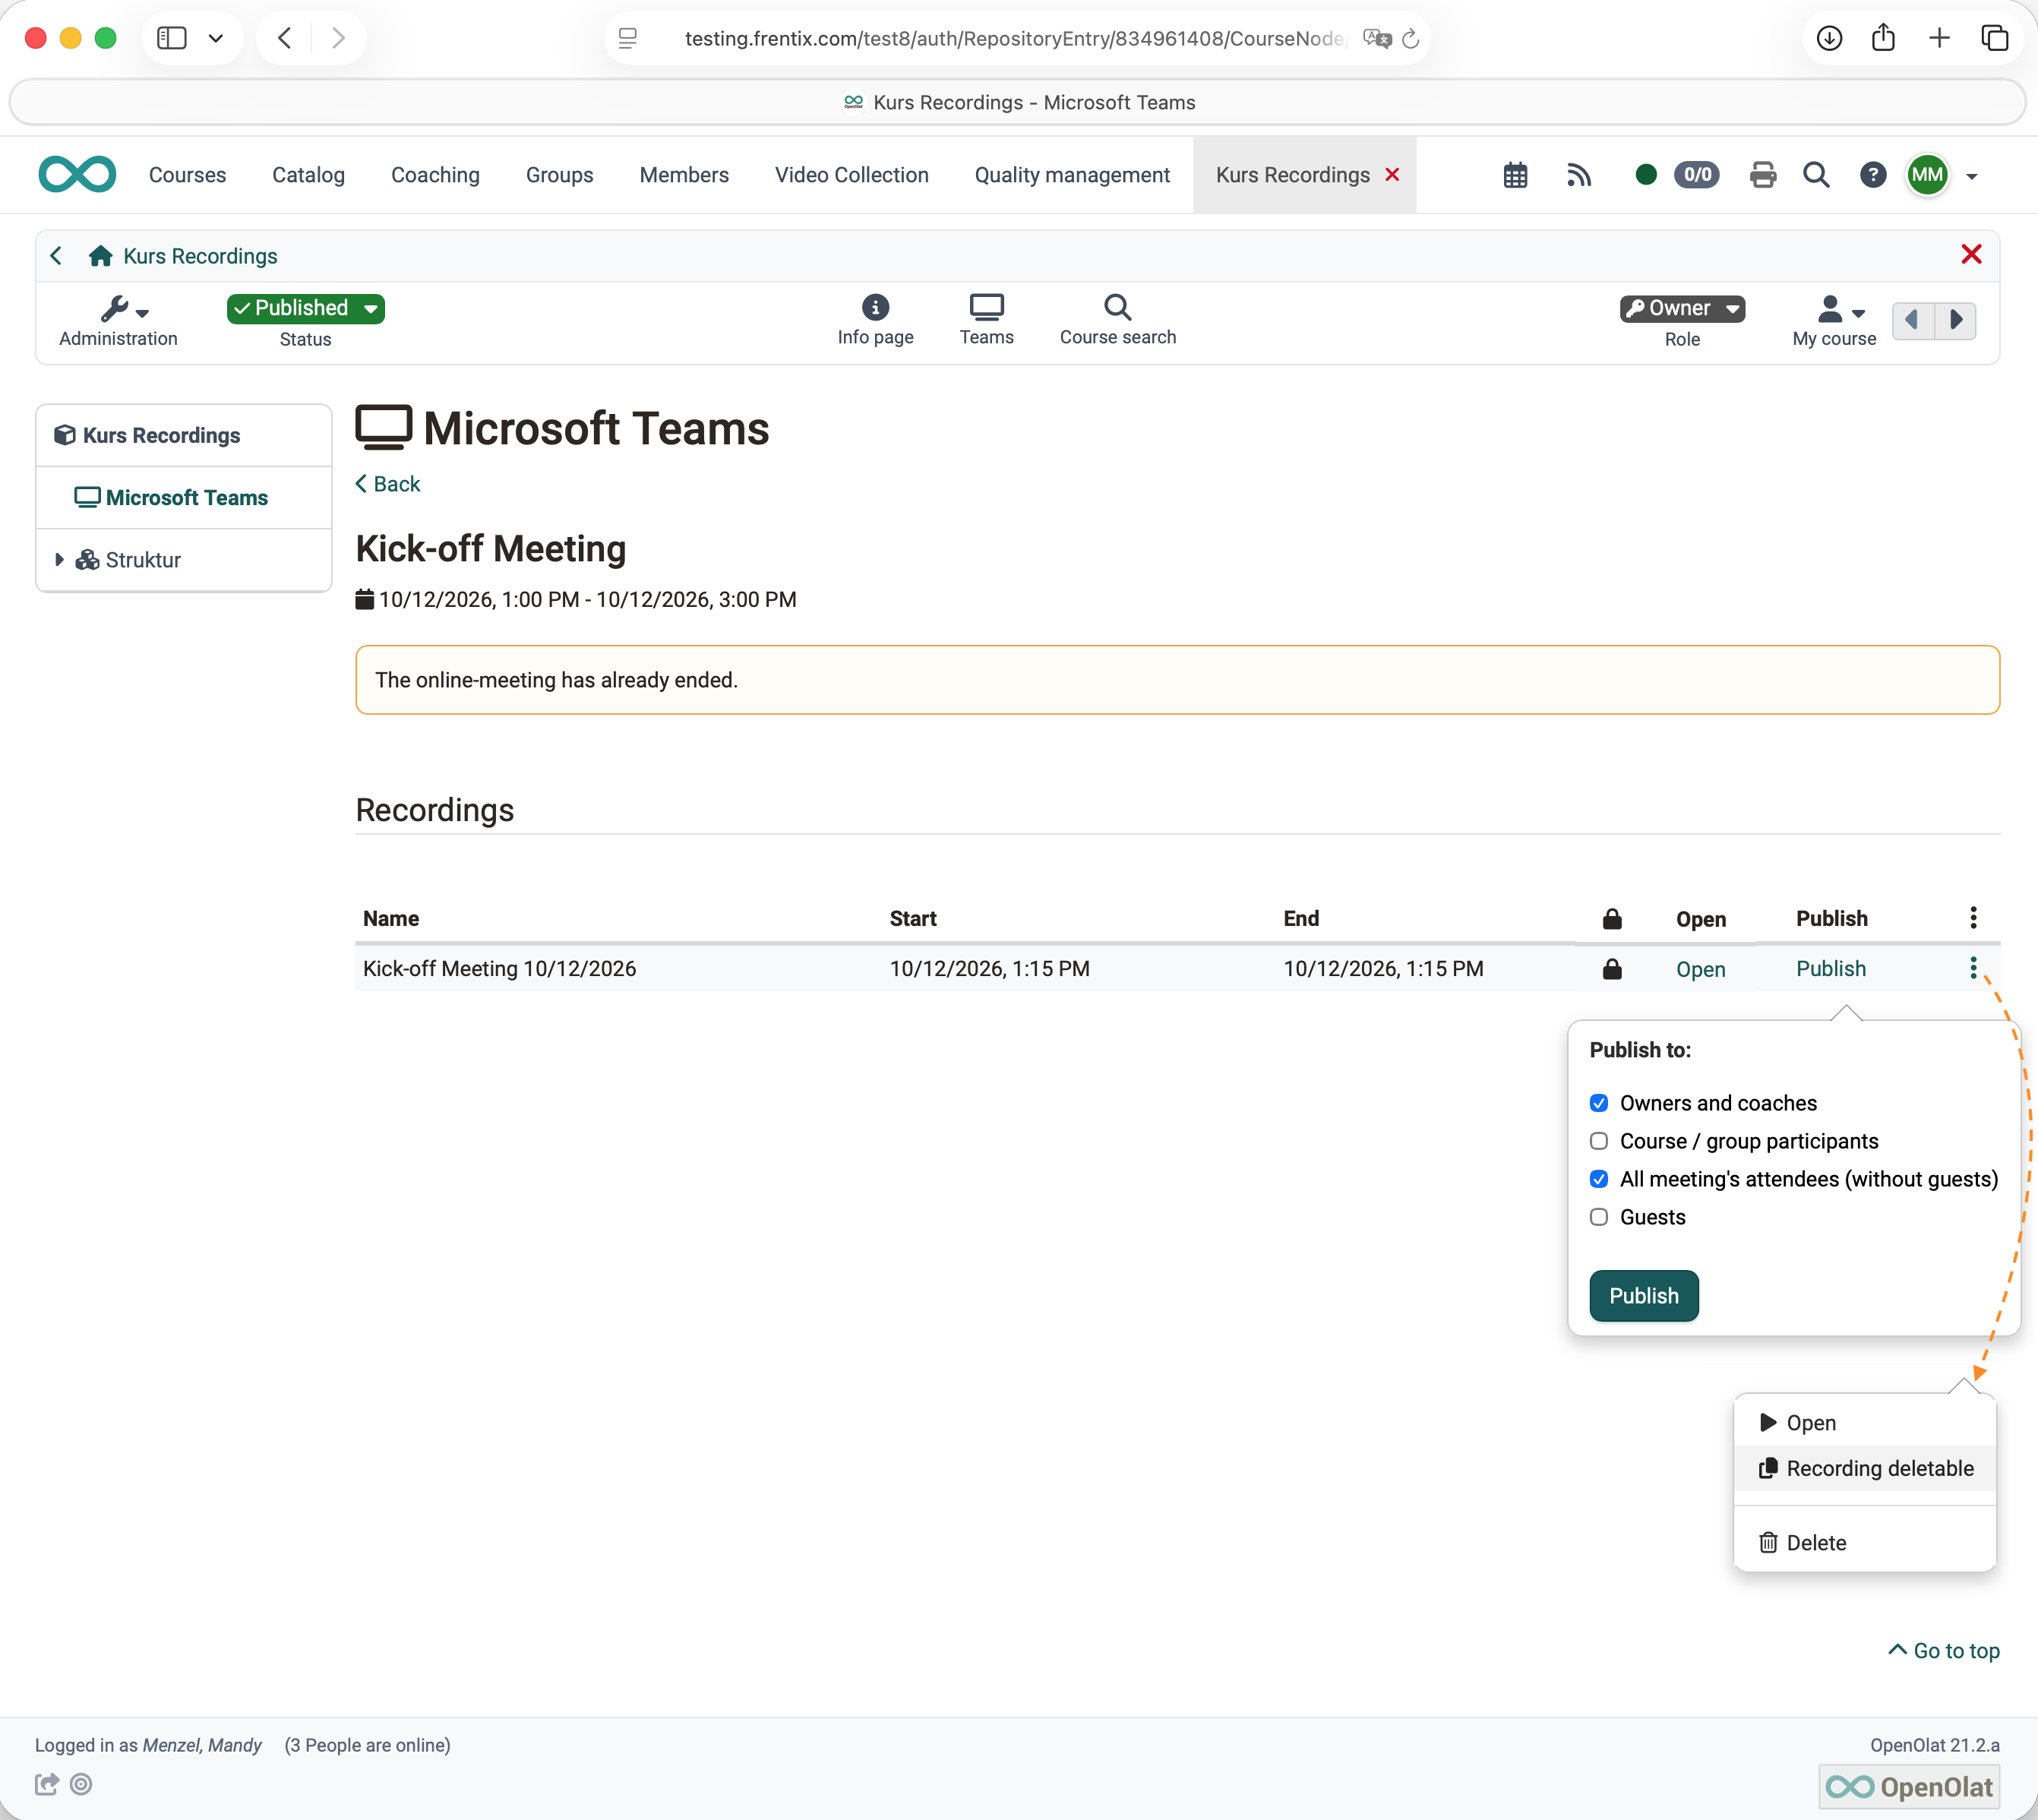This screenshot has width=2038, height=1820.
Task: Click Go to top link
Action: pyautogui.click(x=1943, y=1651)
